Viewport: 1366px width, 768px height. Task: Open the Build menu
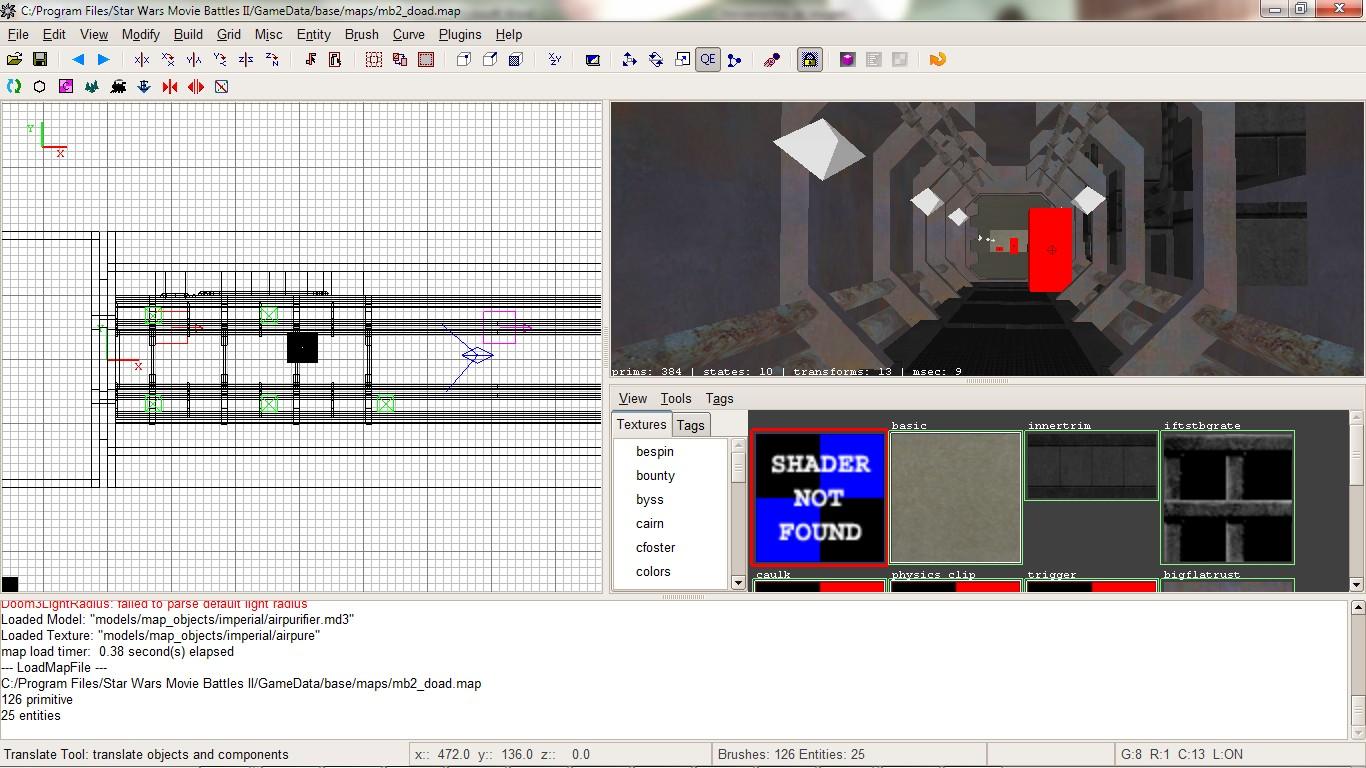tap(188, 34)
